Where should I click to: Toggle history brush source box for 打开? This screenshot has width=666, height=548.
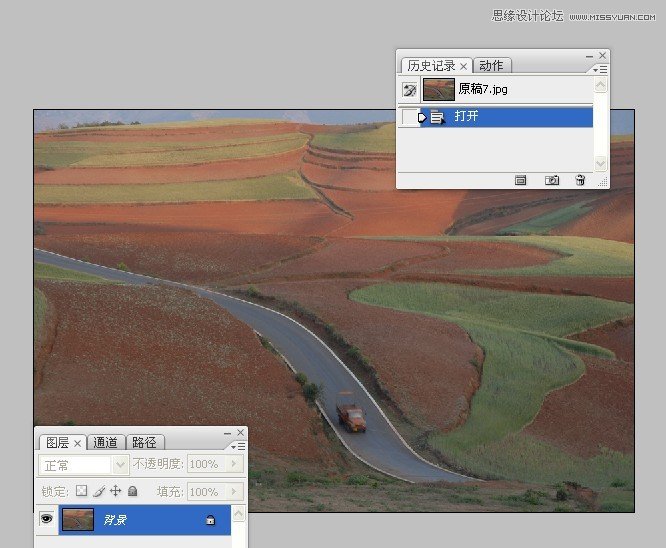pos(409,117)
